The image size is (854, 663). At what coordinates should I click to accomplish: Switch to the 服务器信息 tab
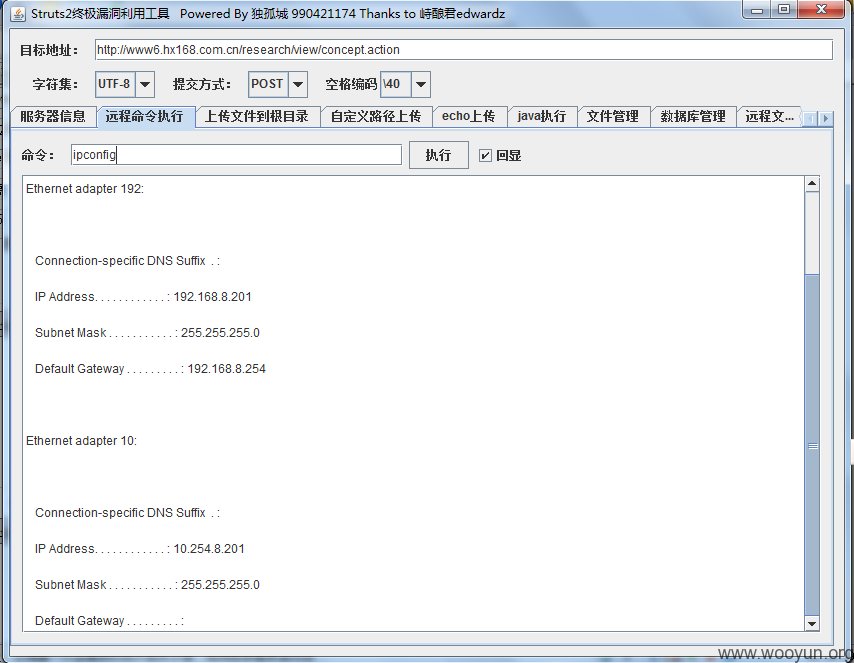[x=53, y=117]
